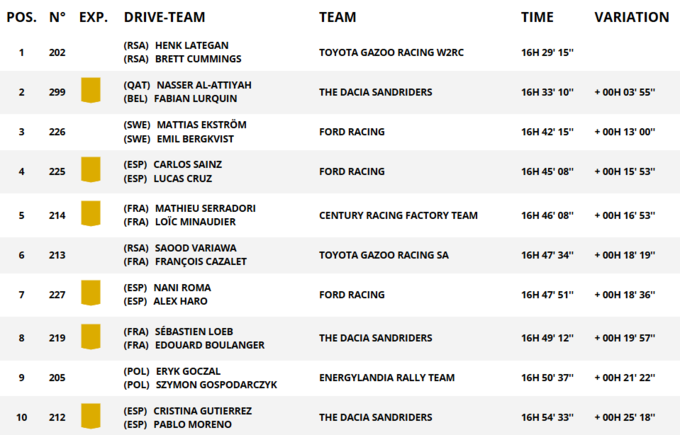680x435 pixels.
Task: Click the yellow EXP badge for car 299
Action: tap(91, 92)
